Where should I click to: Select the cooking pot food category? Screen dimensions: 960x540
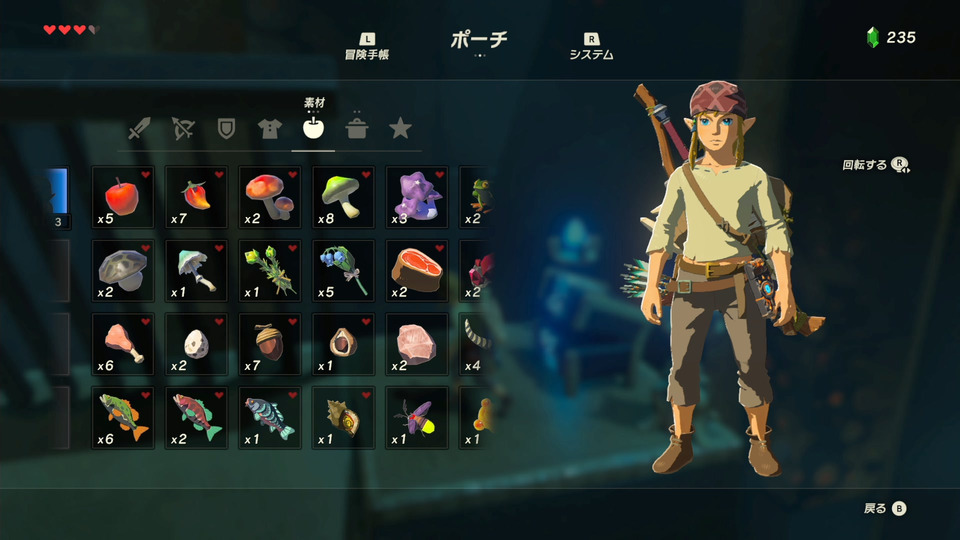pos(356,127)
